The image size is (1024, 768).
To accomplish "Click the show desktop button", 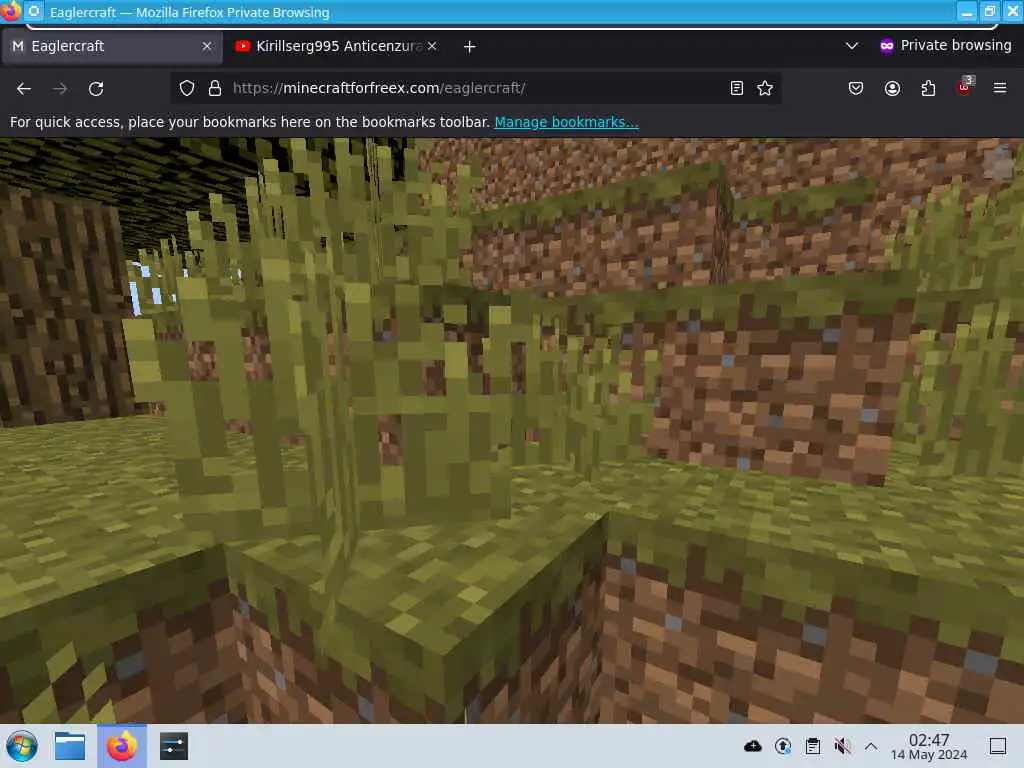I will (997, 746).
